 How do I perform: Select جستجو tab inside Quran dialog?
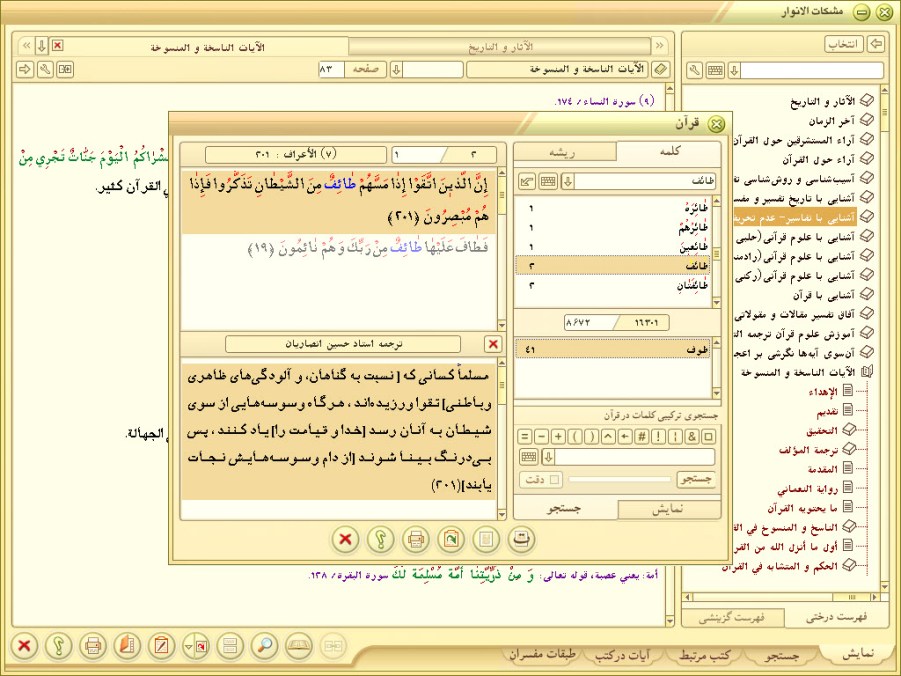click(x=565, y=509)
